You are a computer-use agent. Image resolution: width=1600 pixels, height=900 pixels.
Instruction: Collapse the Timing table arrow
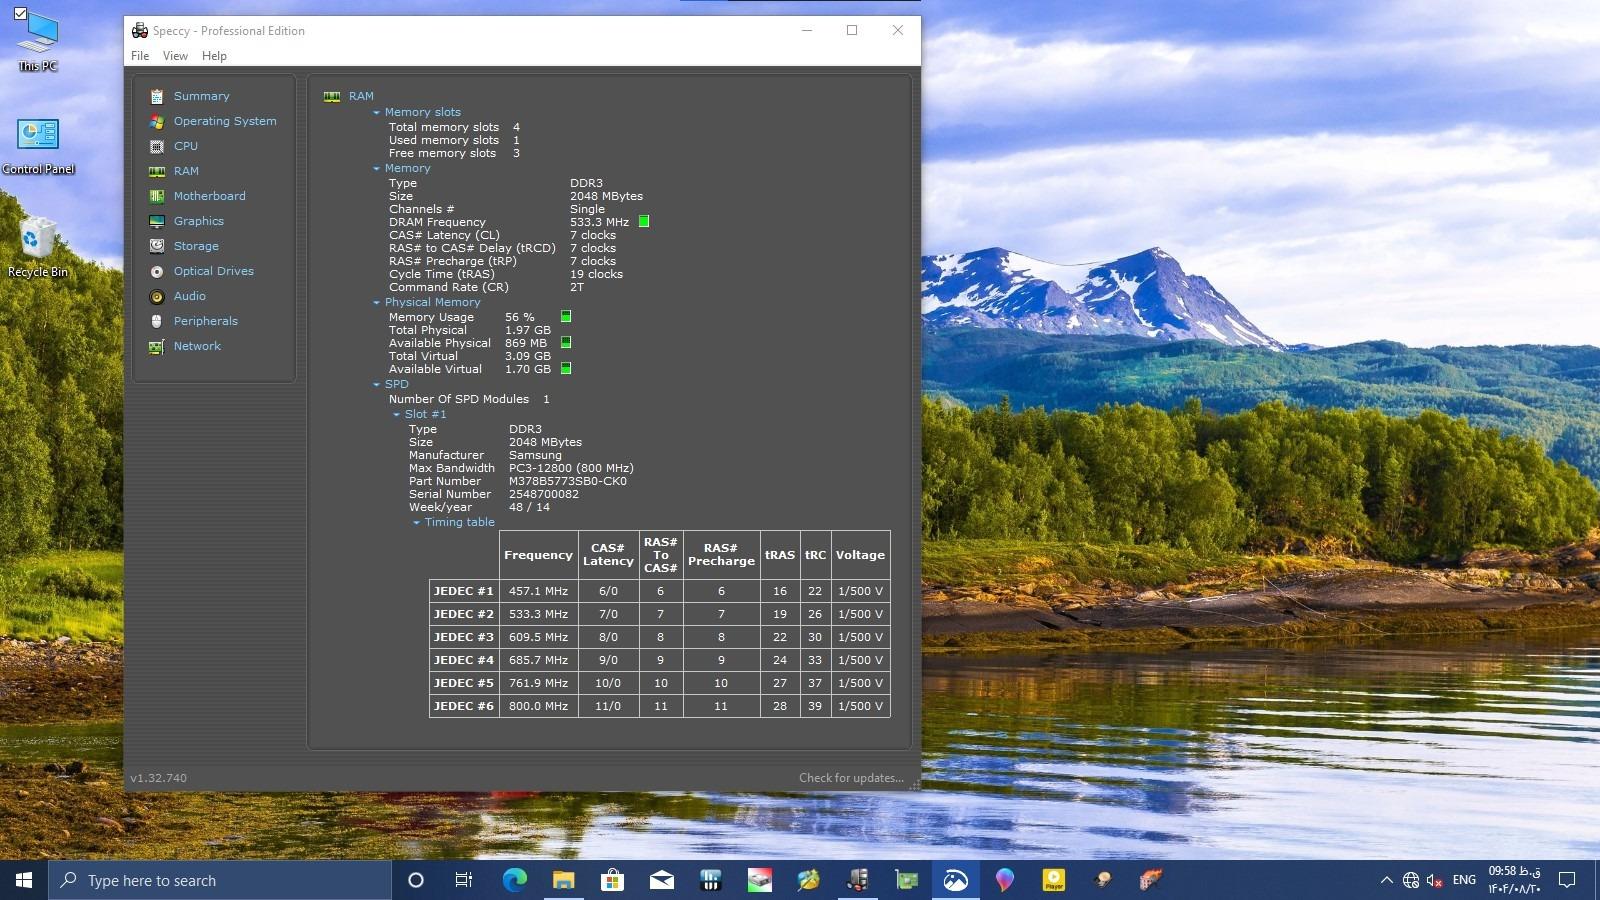pyautogui.click(x=417, y=523)
